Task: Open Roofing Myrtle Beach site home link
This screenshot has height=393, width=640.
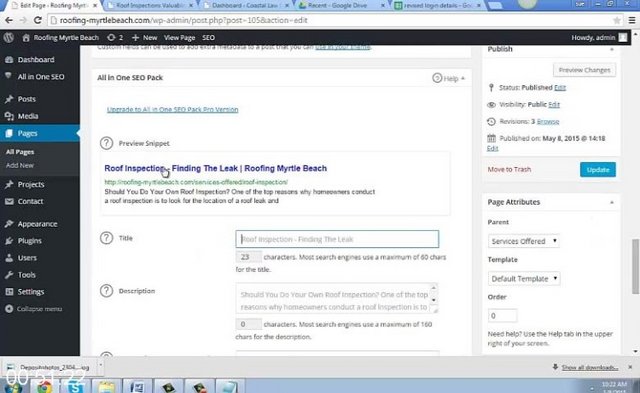Action: click(60, 38)
